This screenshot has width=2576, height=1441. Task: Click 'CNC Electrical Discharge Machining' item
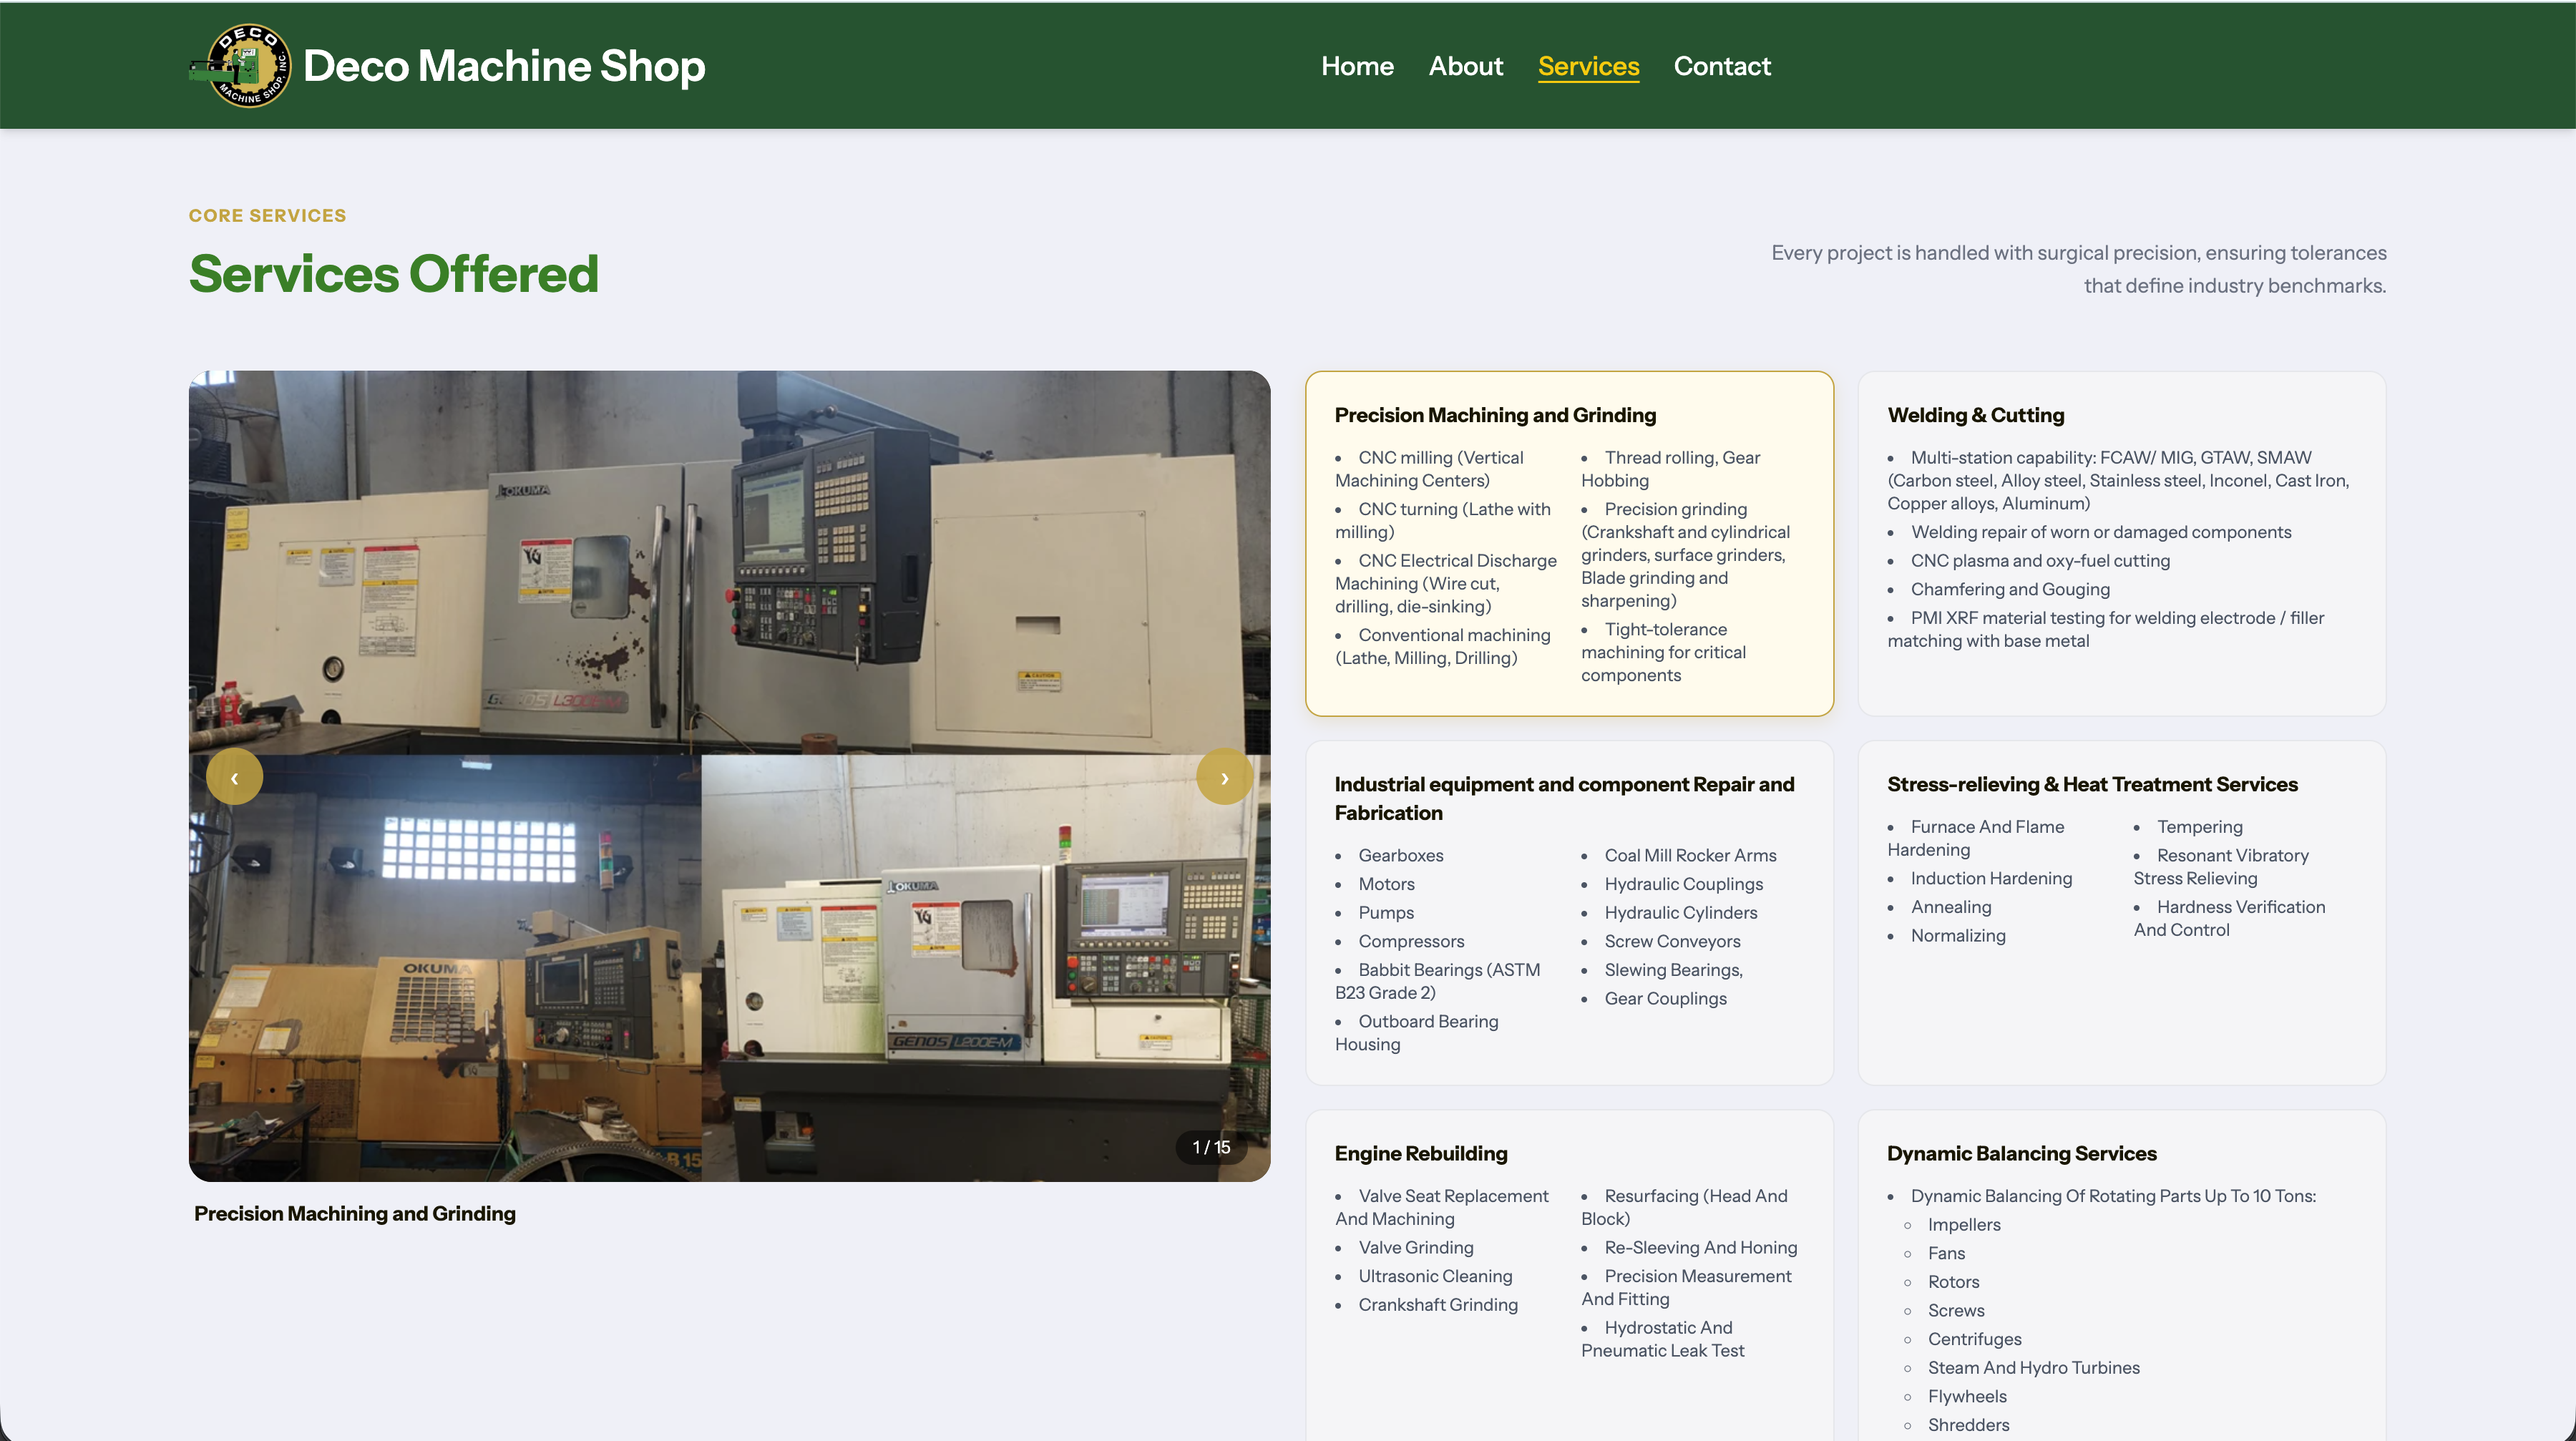point(1446,583)
